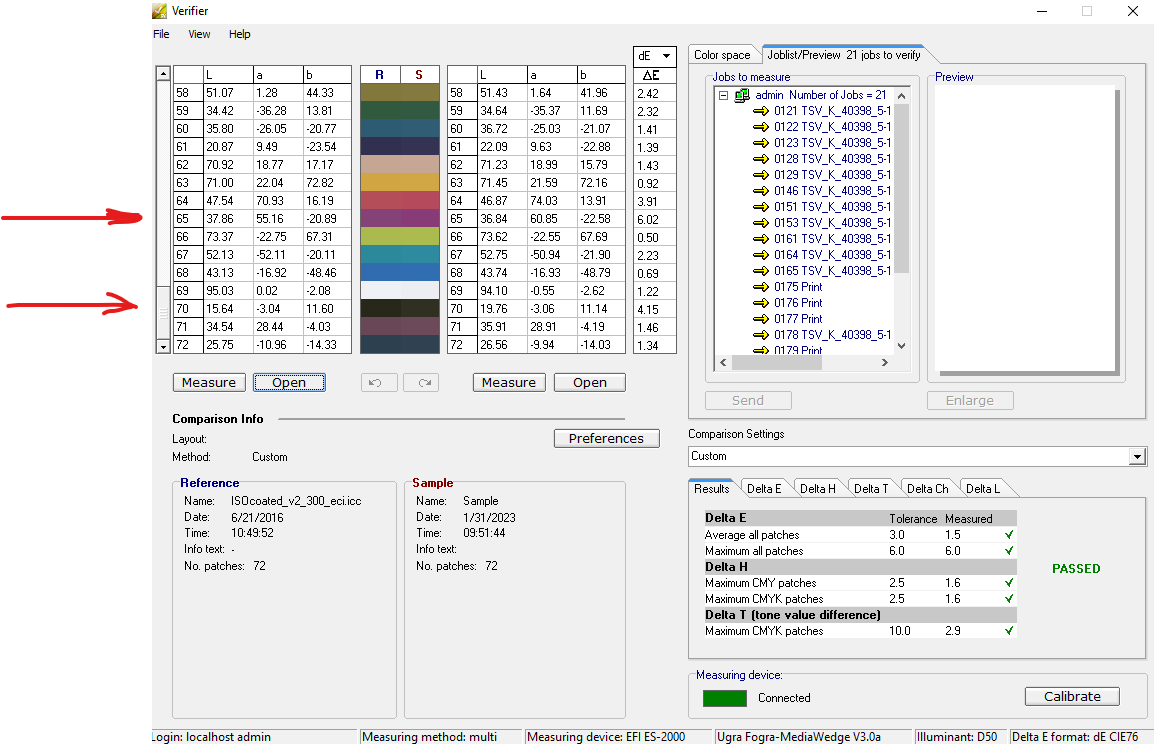Image resolution: width=1154 pixels, height=744 pixels.
Task: Click Ugra Fogra-MediaWedge V3.0a in status bar
Action: [799, 737]
